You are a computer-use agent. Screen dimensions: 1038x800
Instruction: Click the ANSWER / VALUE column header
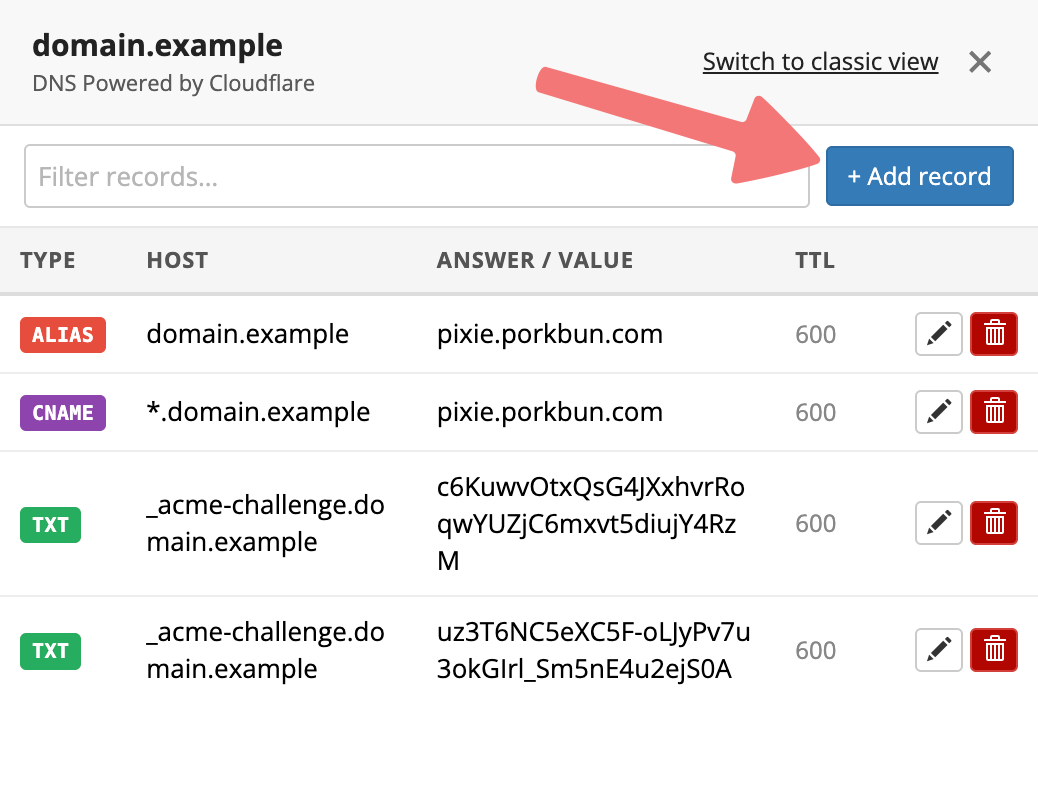point(535,261)
